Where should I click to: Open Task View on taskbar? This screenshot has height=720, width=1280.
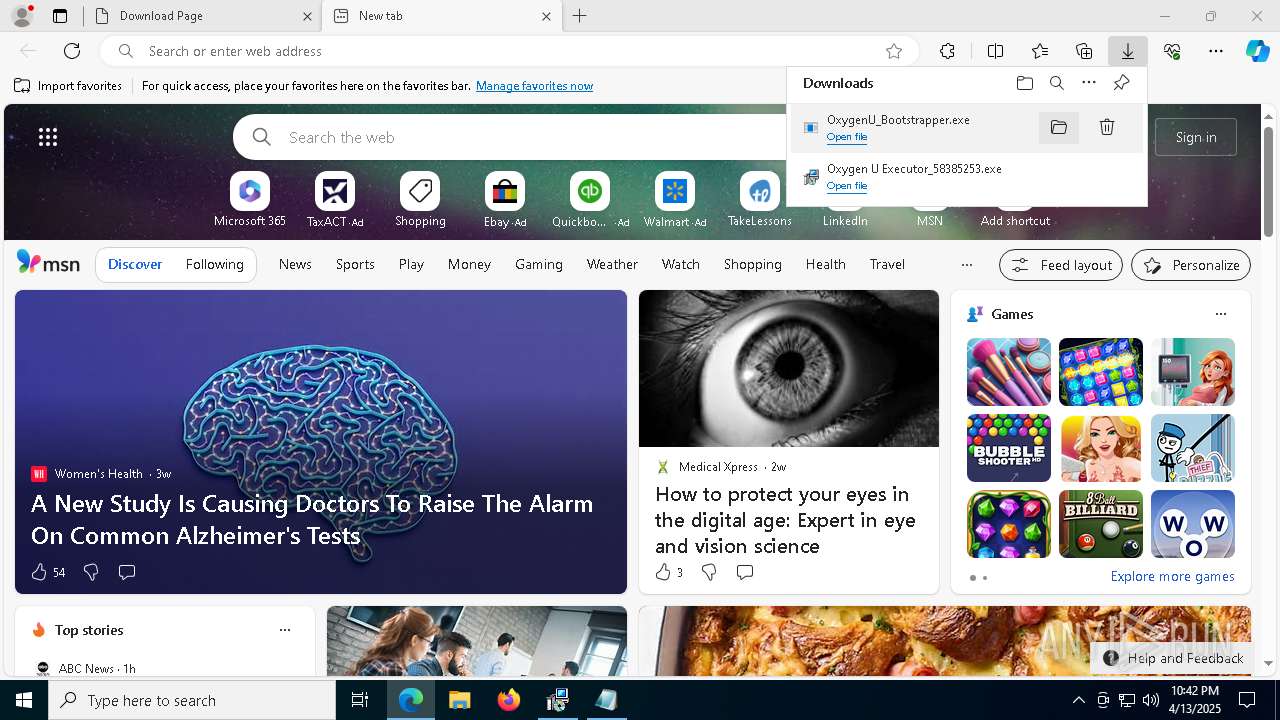(360, 700)
